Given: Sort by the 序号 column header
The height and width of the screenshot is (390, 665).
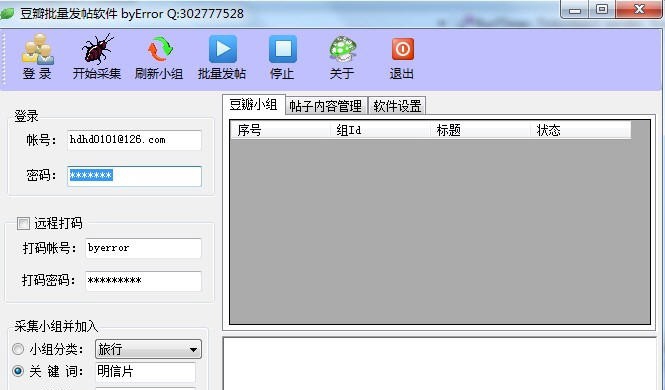Looking at the screenshot, I should point(281,130).
